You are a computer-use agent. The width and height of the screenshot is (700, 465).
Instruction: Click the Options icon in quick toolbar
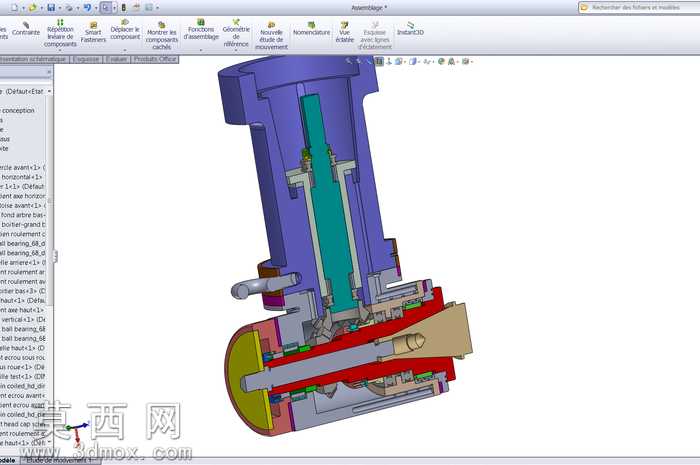coord(149,8)
